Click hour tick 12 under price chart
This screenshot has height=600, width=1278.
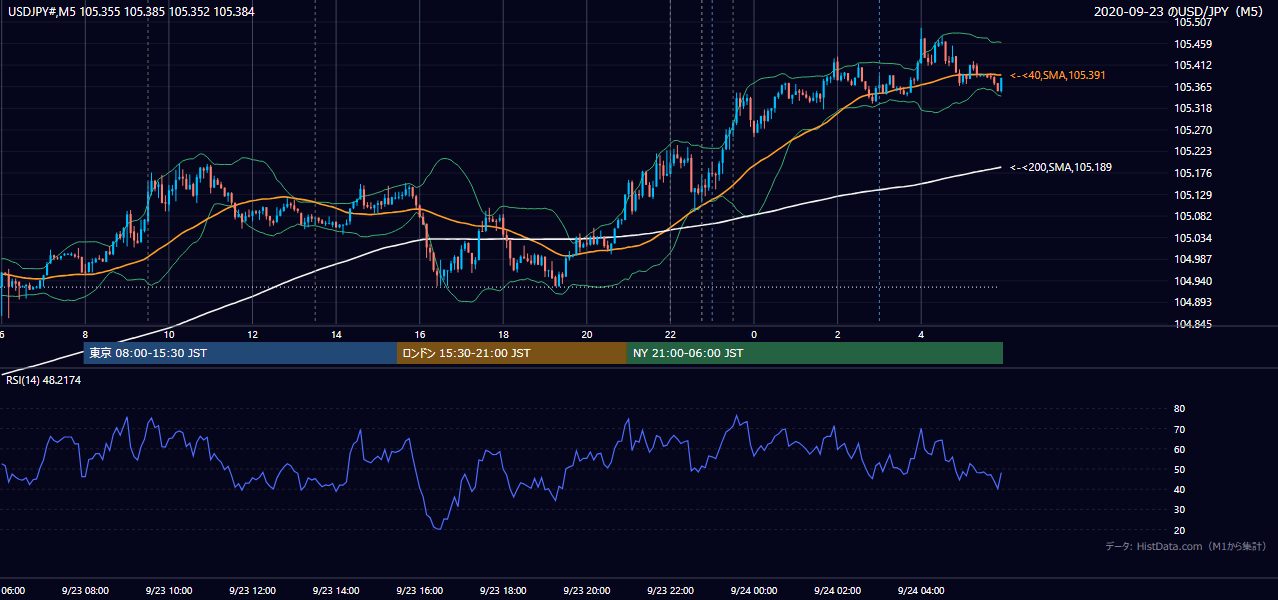click(x=252, y=335)
